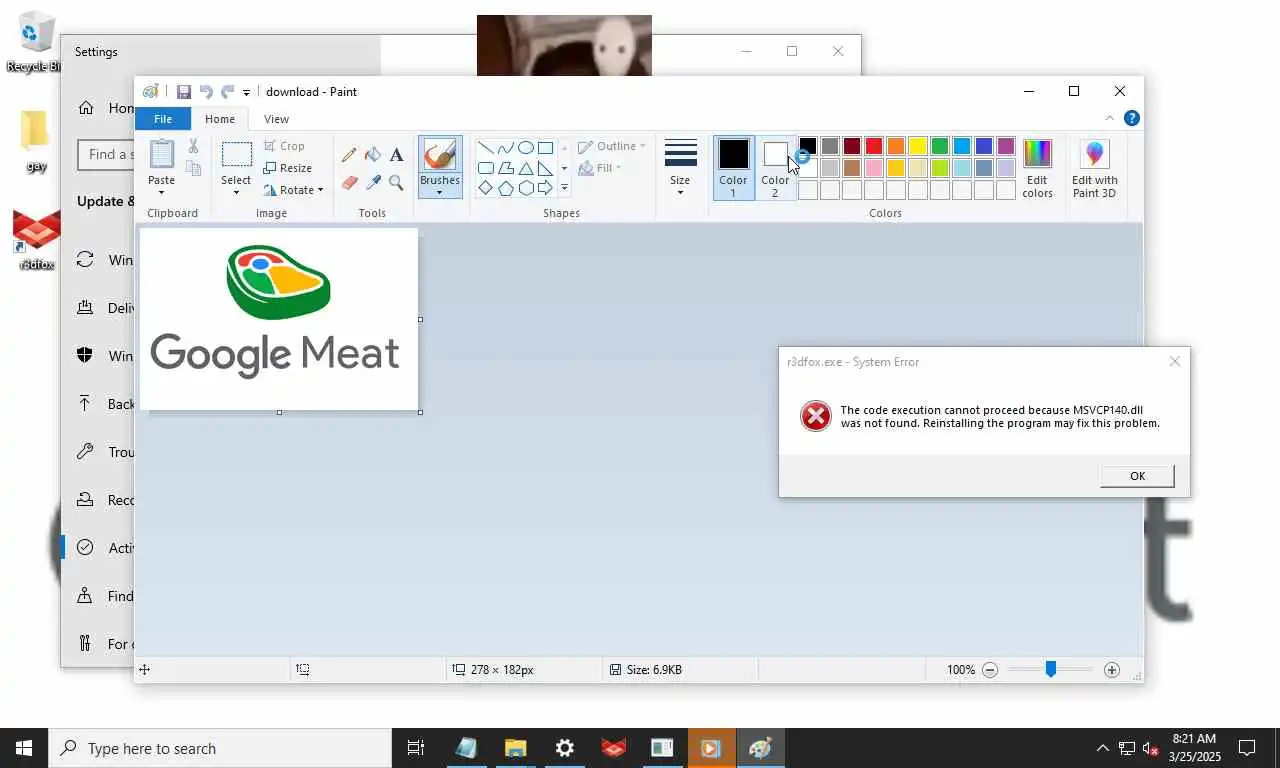Choose the Rectangle shape
The width and height of the screenshot is (1280, 768).
(545, 147)
